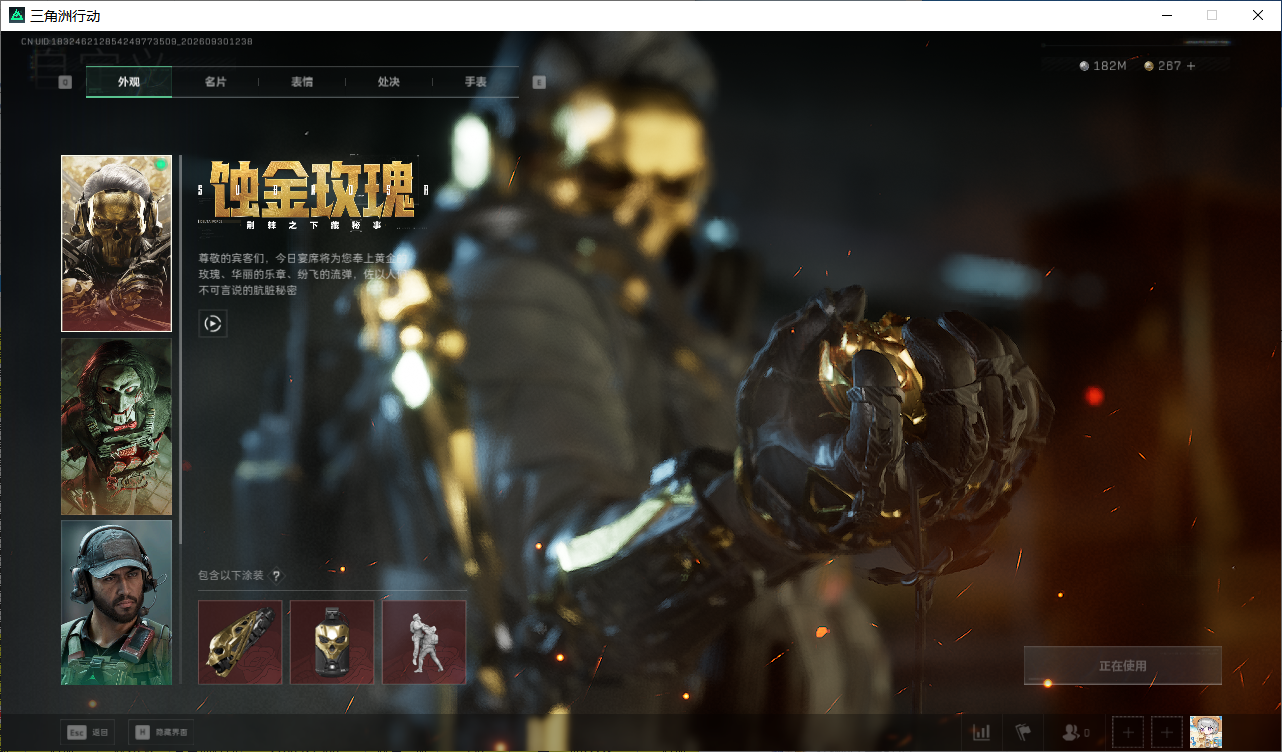Switch to the 名片 tab
The height and width of the screenshot is (752, 1282).
[x=215, y=82]
